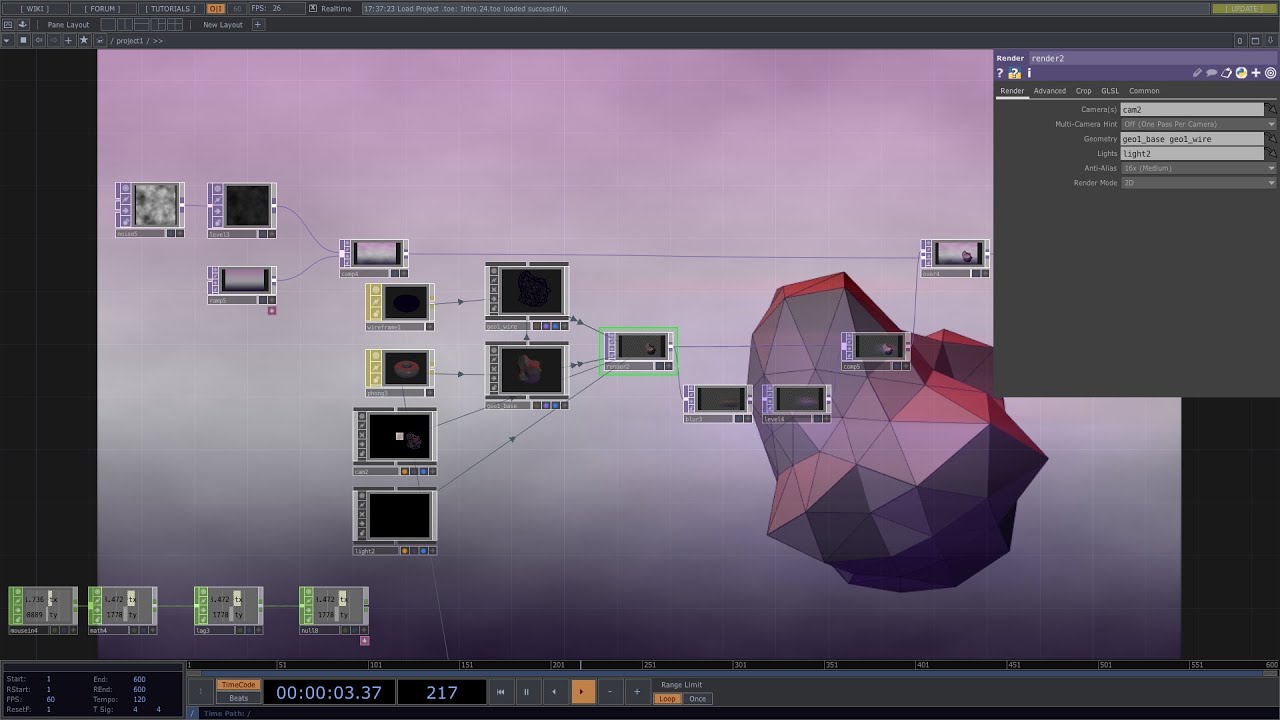Switch to the Advanced parameter tab
The width and height of the screenshot is (1280, 720).
point(1050,90)
